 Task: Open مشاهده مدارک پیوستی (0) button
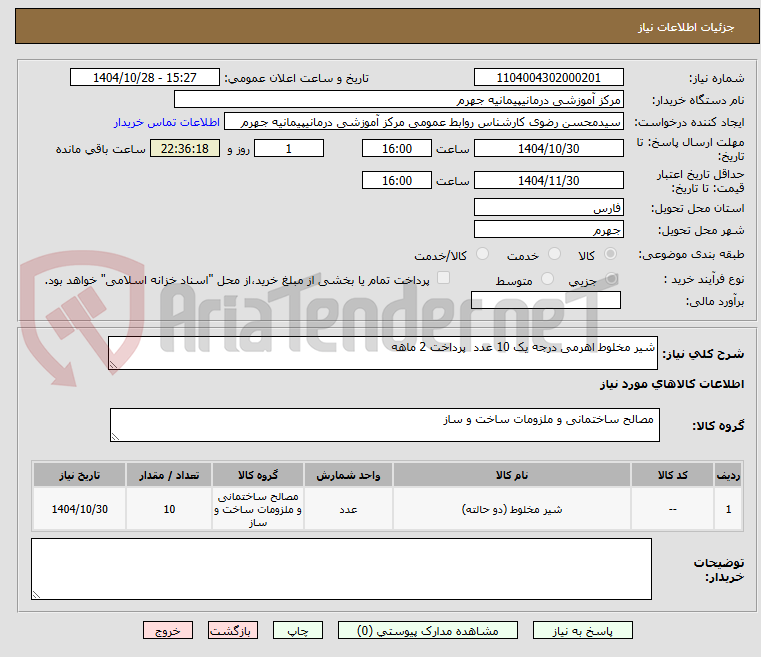click(x=428, y=630)
